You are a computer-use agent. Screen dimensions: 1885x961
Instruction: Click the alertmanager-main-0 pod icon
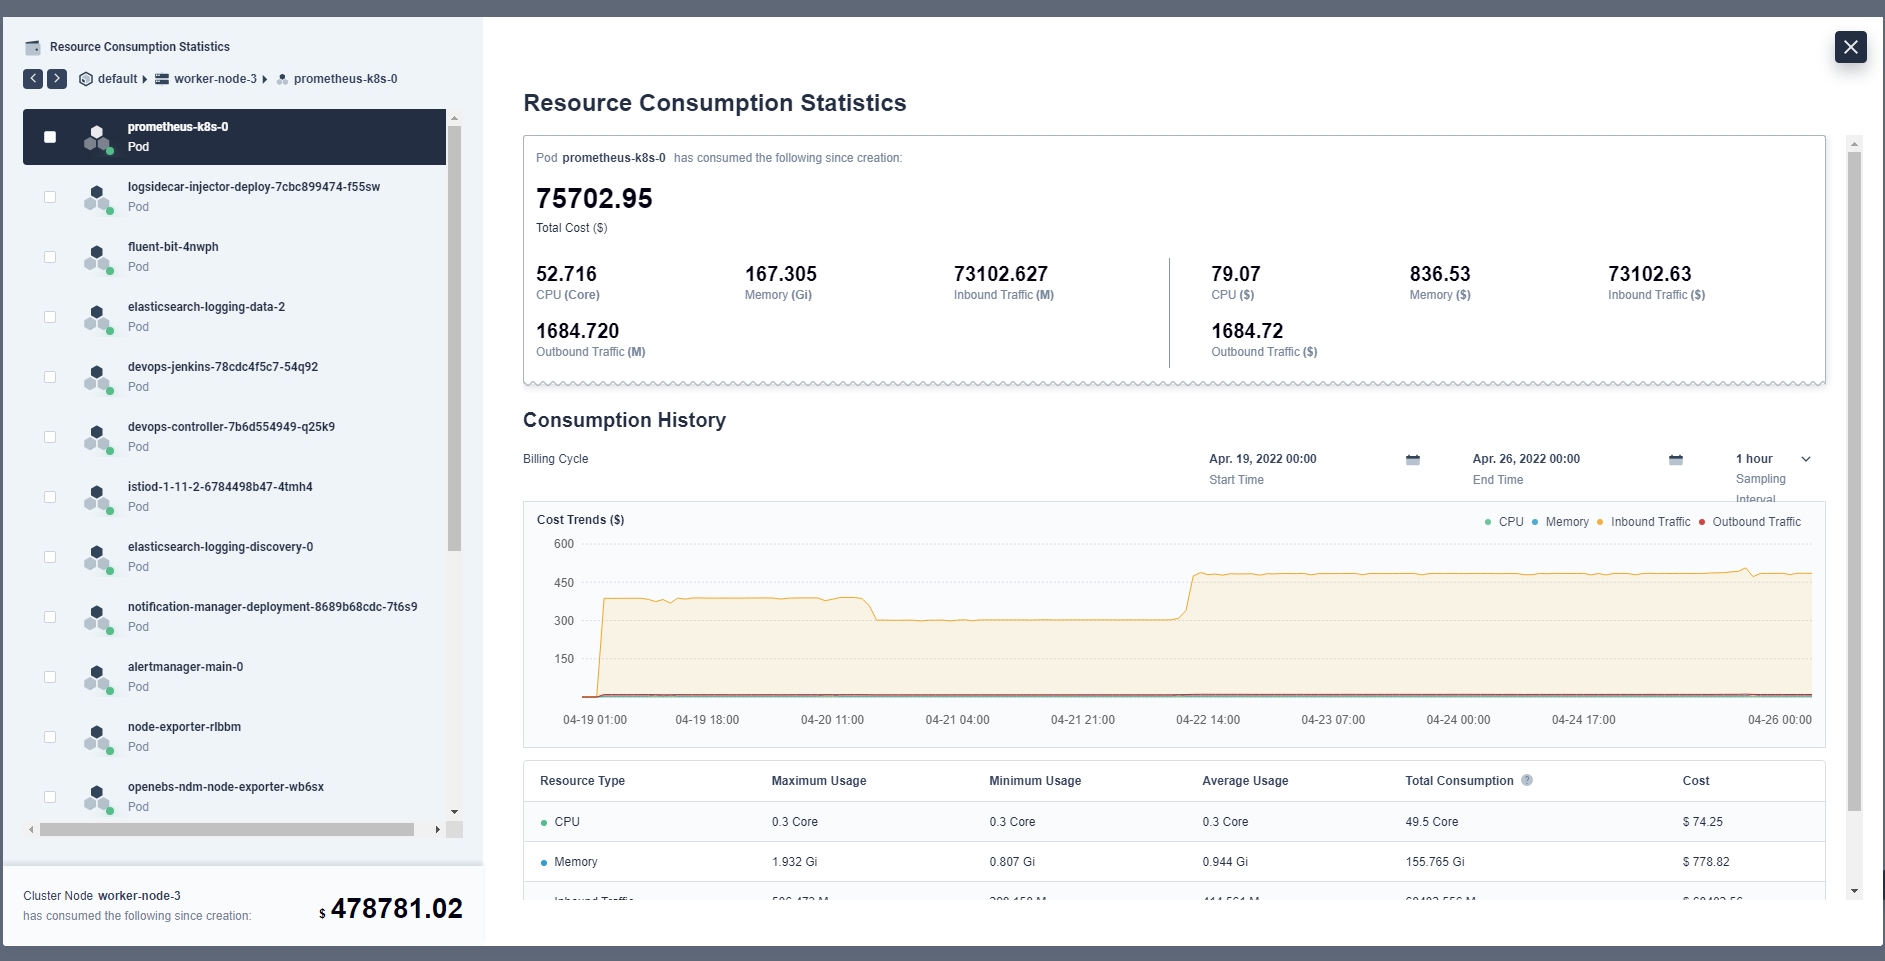pos(97,678)
